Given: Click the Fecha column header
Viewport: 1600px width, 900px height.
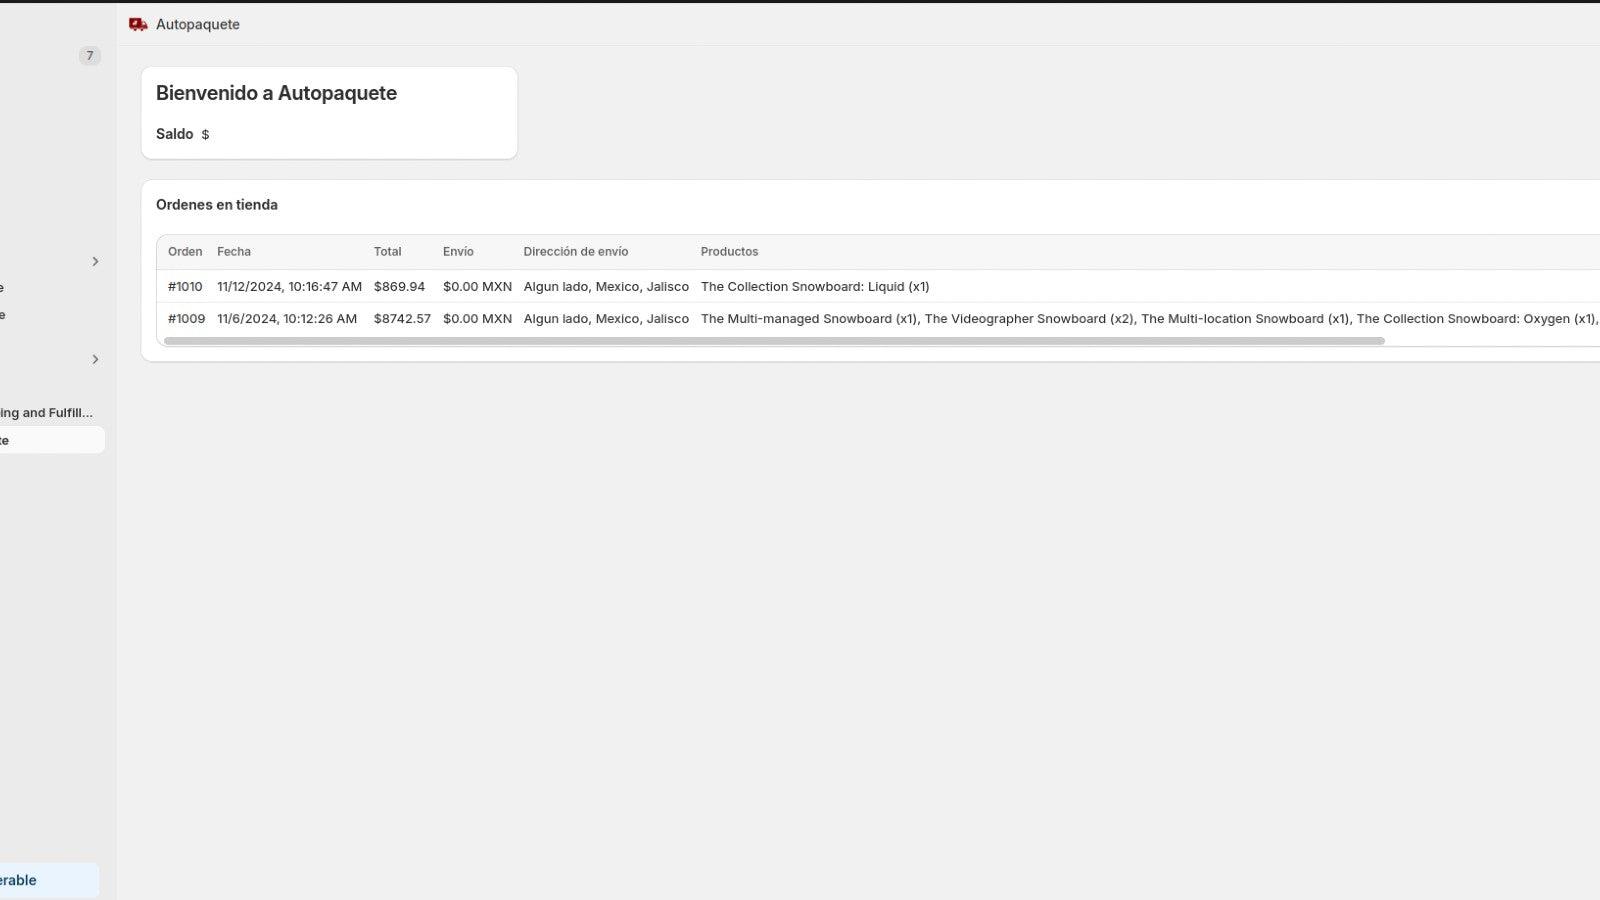Looking at the screenshot, I should [x=234, y=252].
